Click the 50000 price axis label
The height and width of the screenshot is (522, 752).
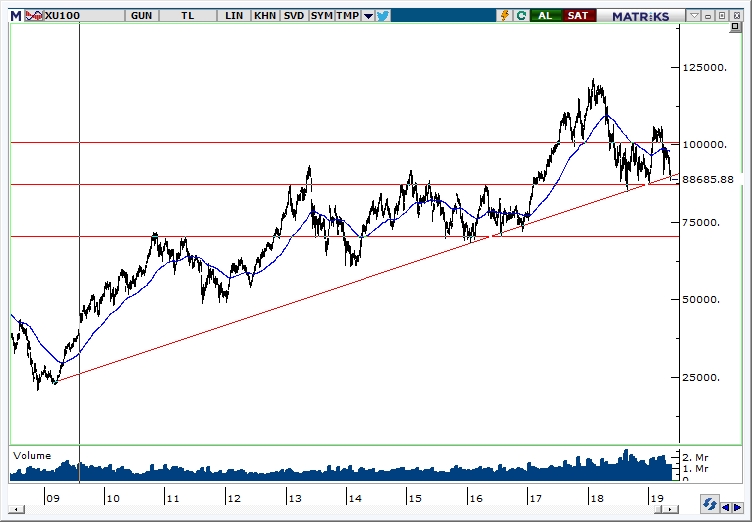point(700,299)
